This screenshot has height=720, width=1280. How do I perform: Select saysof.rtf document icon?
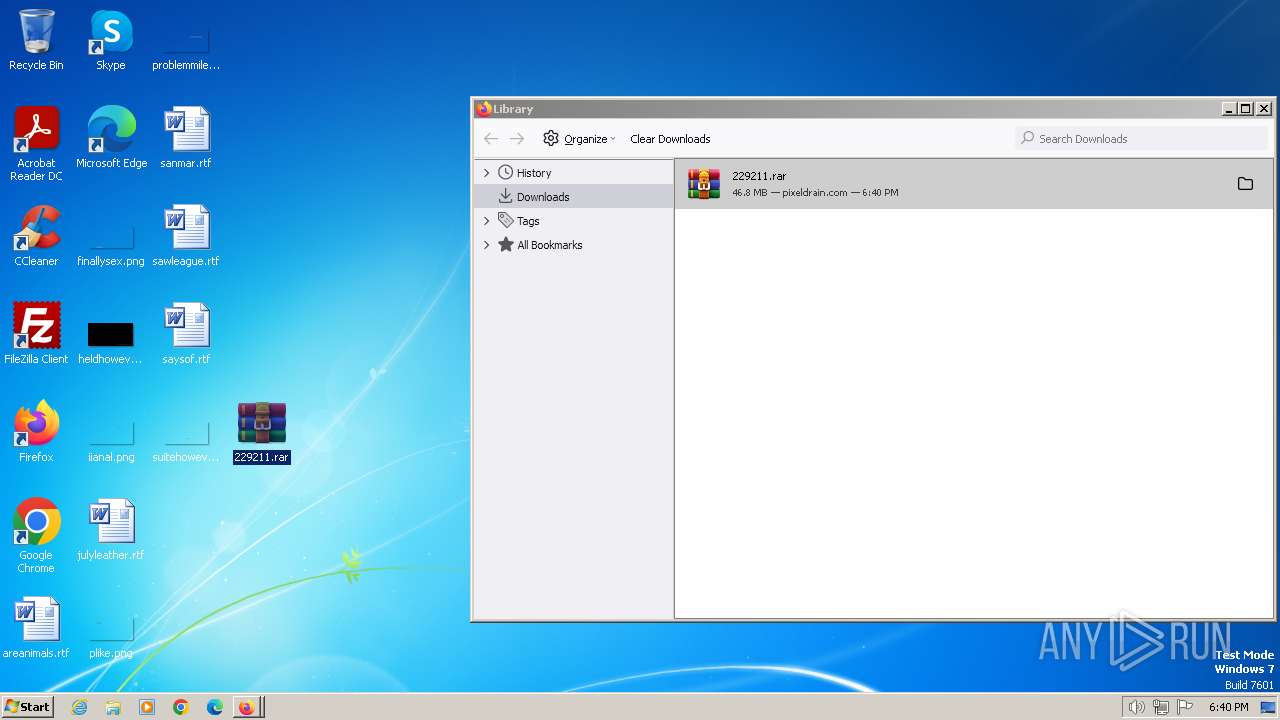[186, 333]
